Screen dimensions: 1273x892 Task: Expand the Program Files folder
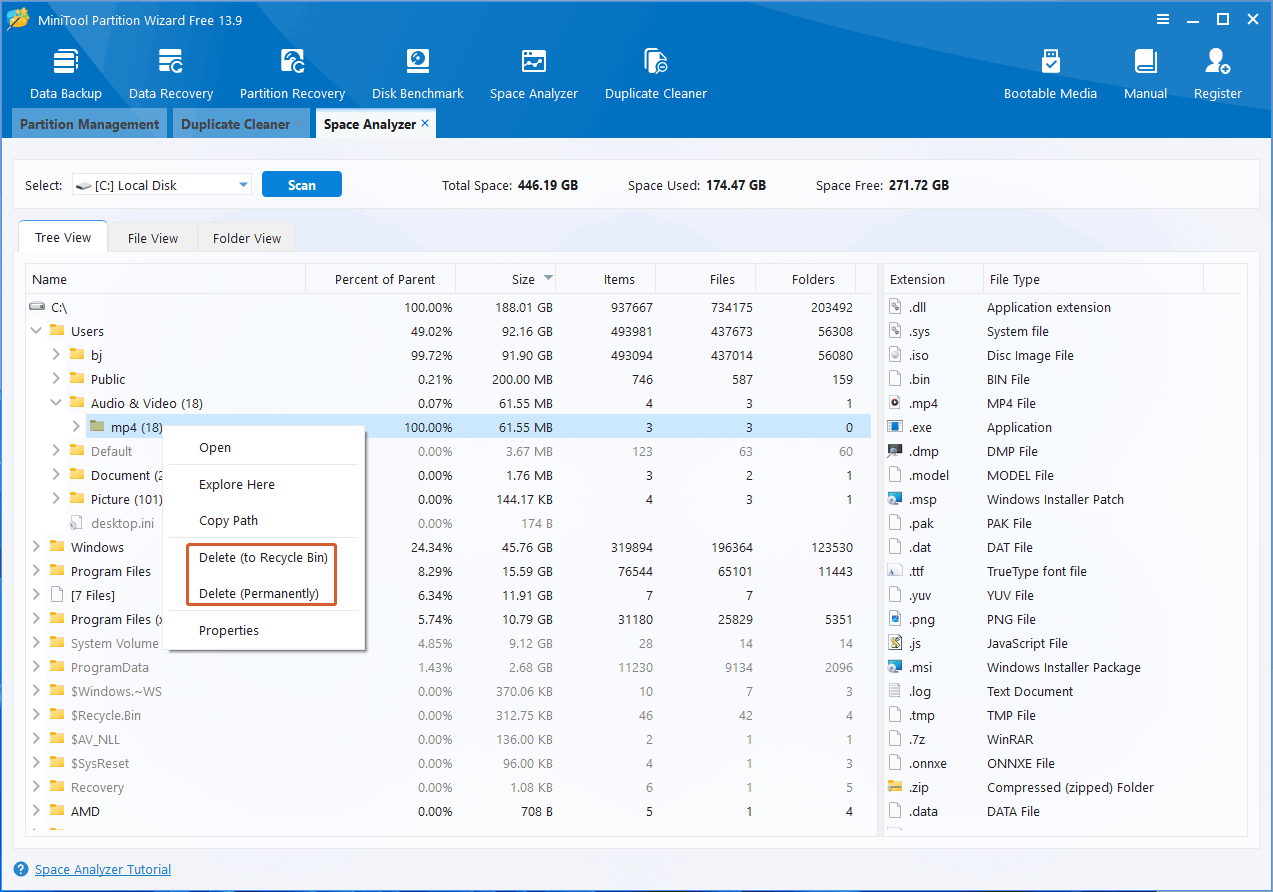(37, 571)
